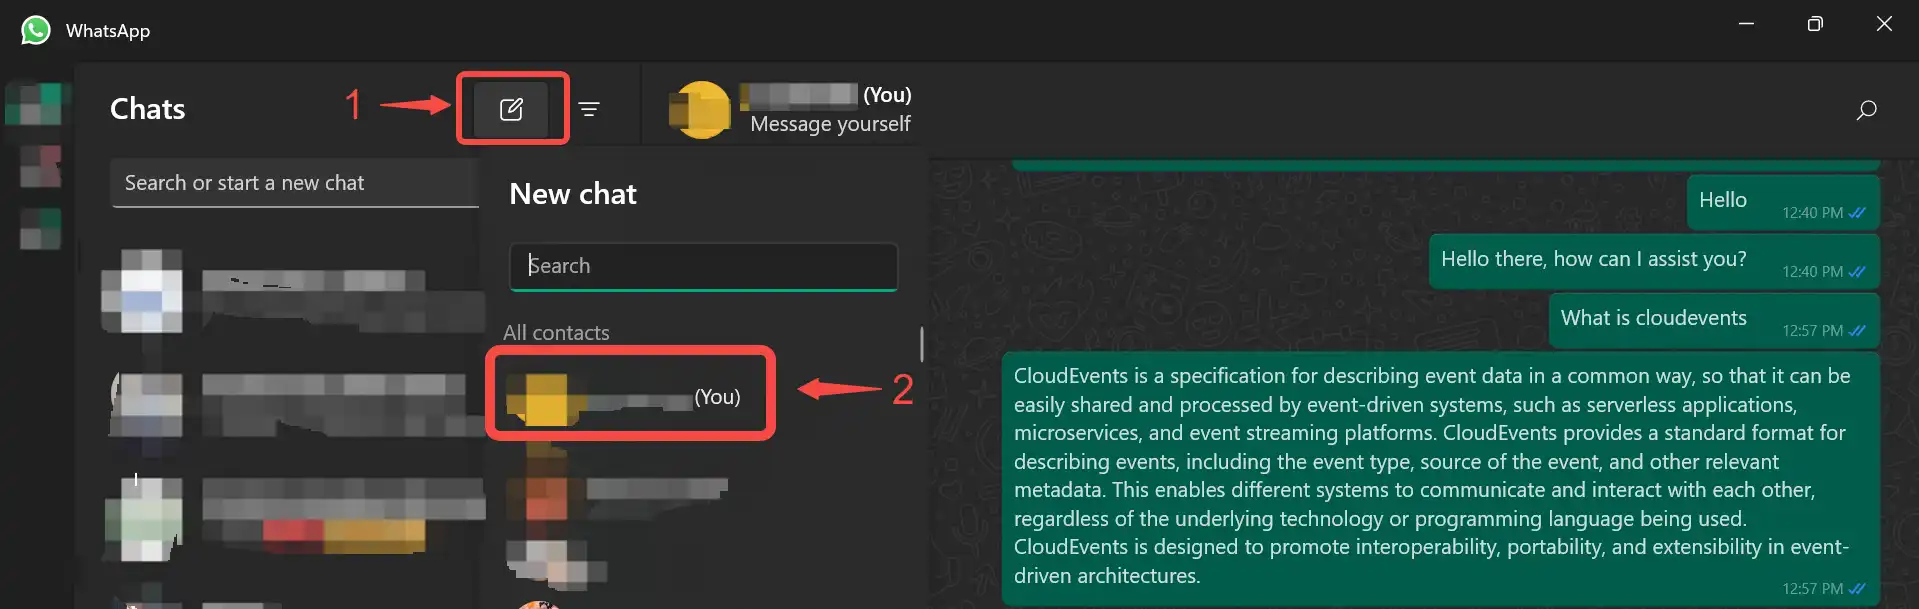
Task: Click the Search box under New chat
Action: click(x=703, y=266)
